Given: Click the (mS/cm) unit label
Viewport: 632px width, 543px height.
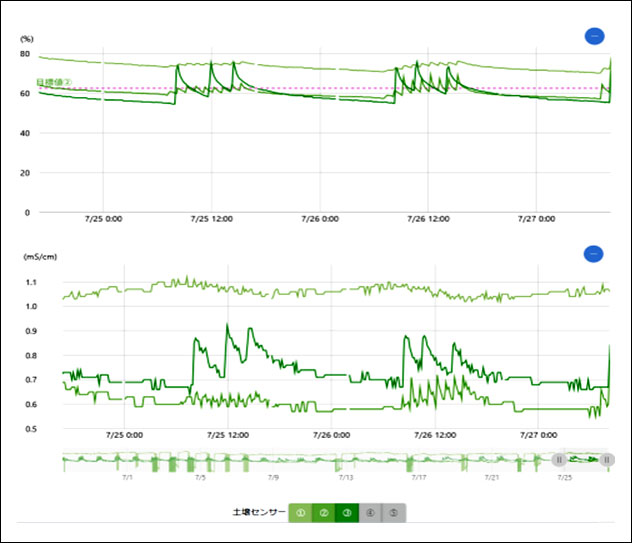Looking at the screenshot, I should (x=40, y=257).
